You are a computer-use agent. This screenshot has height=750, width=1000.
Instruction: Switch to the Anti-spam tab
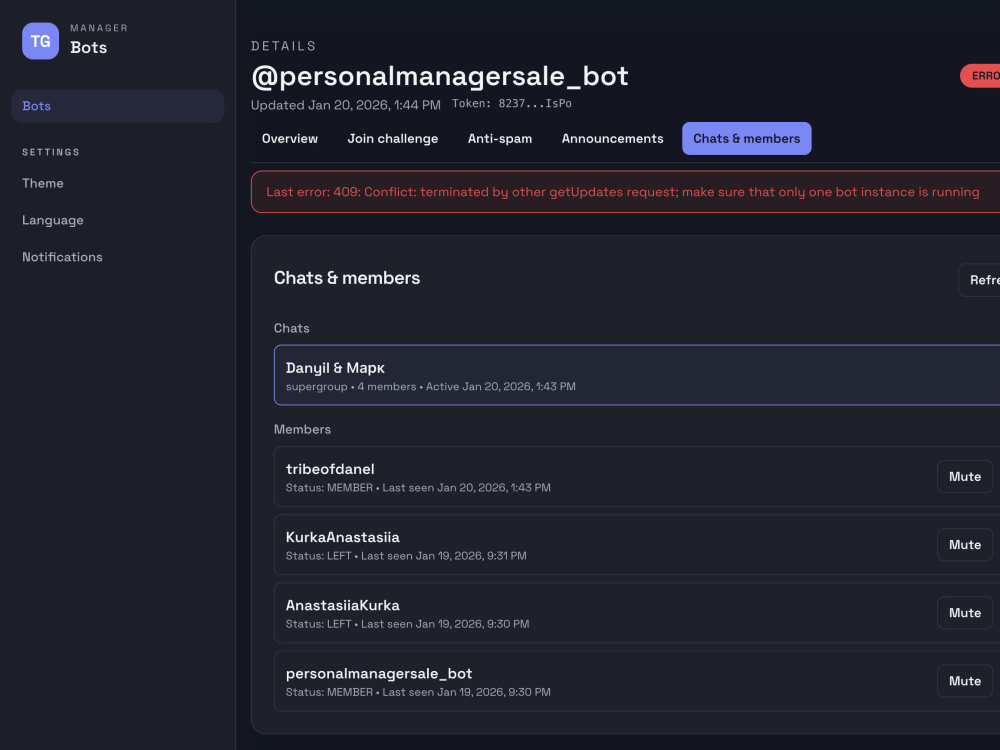[x=500, y=138]
